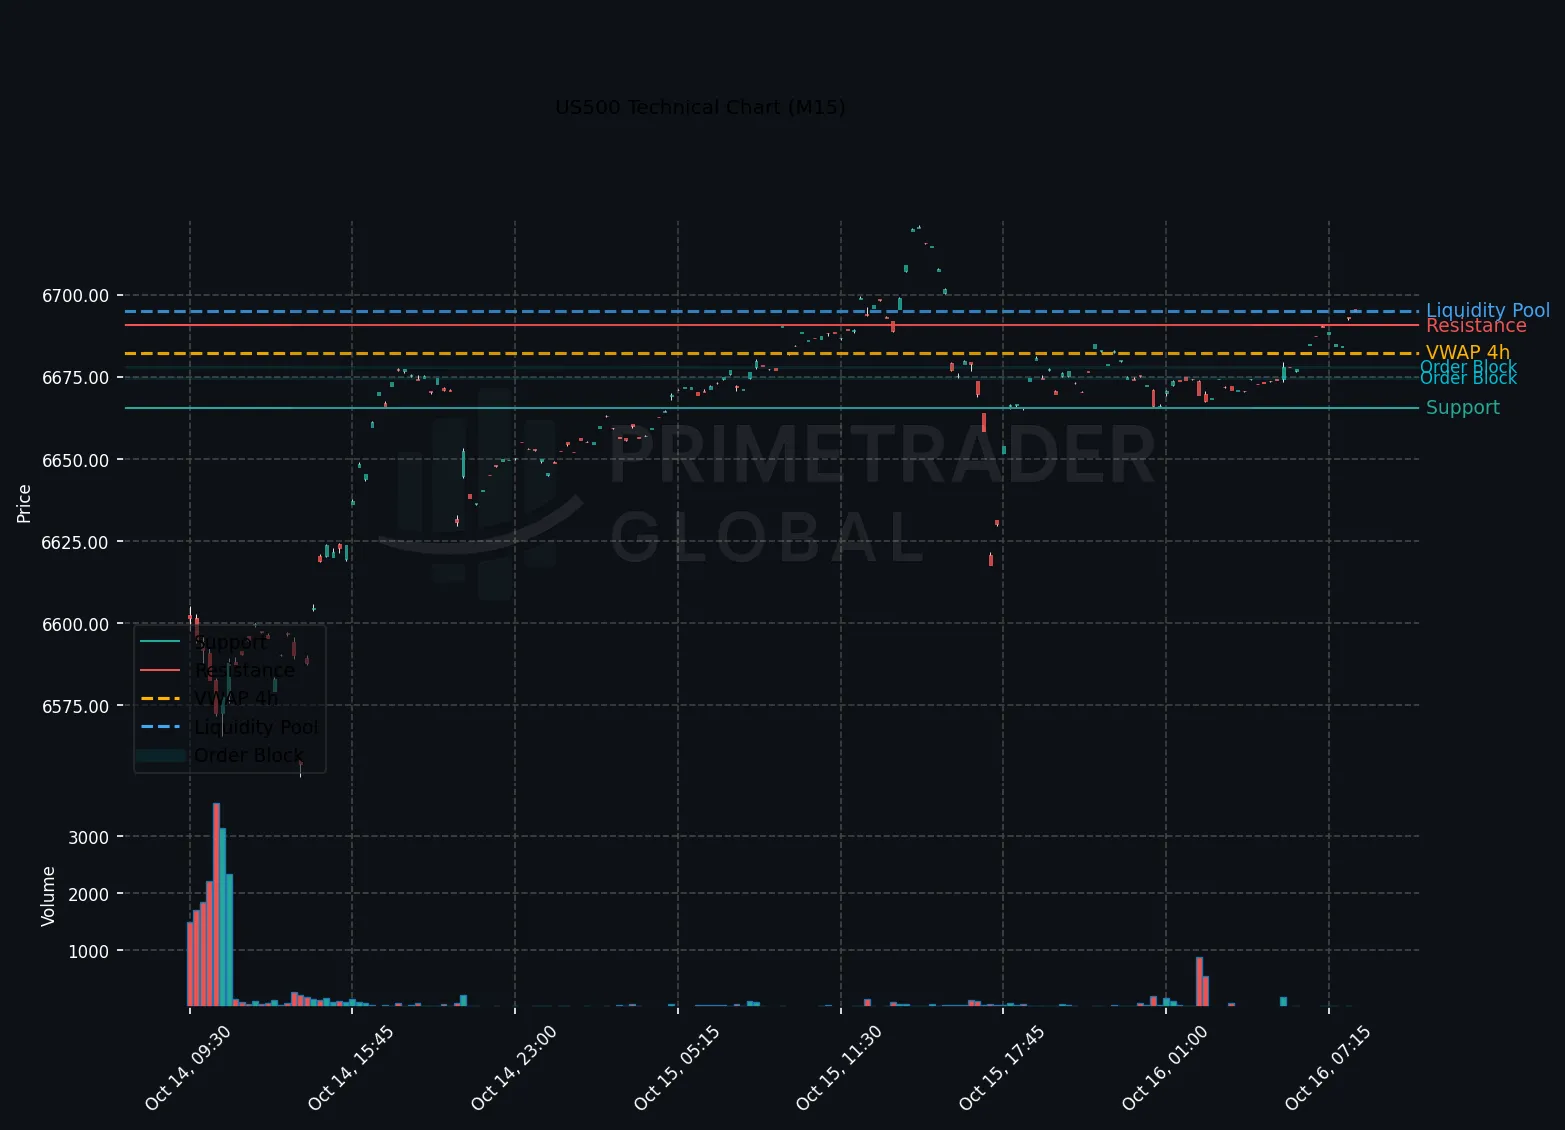Click the Resistance label at right edge
This screenshot has height=1130, width=1565.
tap(1476, 326)
